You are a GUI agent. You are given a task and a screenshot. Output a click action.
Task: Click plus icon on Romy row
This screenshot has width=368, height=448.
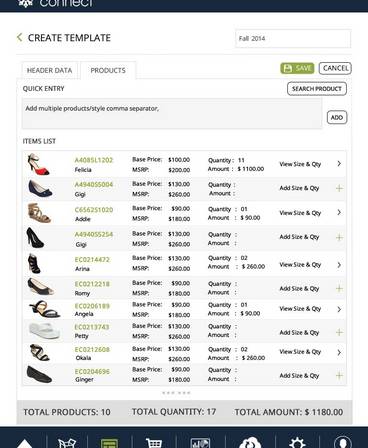pyautogui.click(x=339, y=288)
